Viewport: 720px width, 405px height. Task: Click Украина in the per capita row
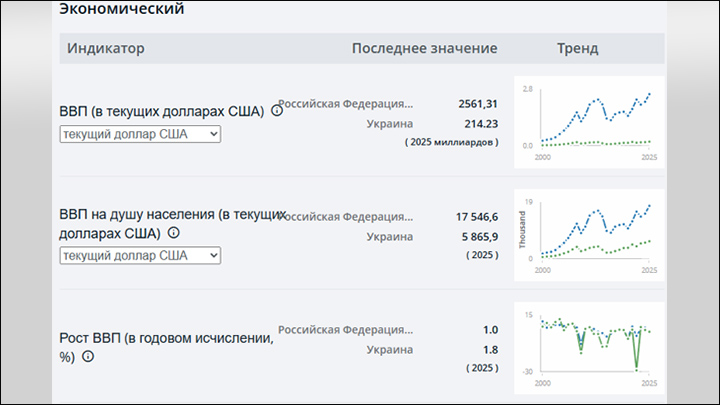click(389, 237)
